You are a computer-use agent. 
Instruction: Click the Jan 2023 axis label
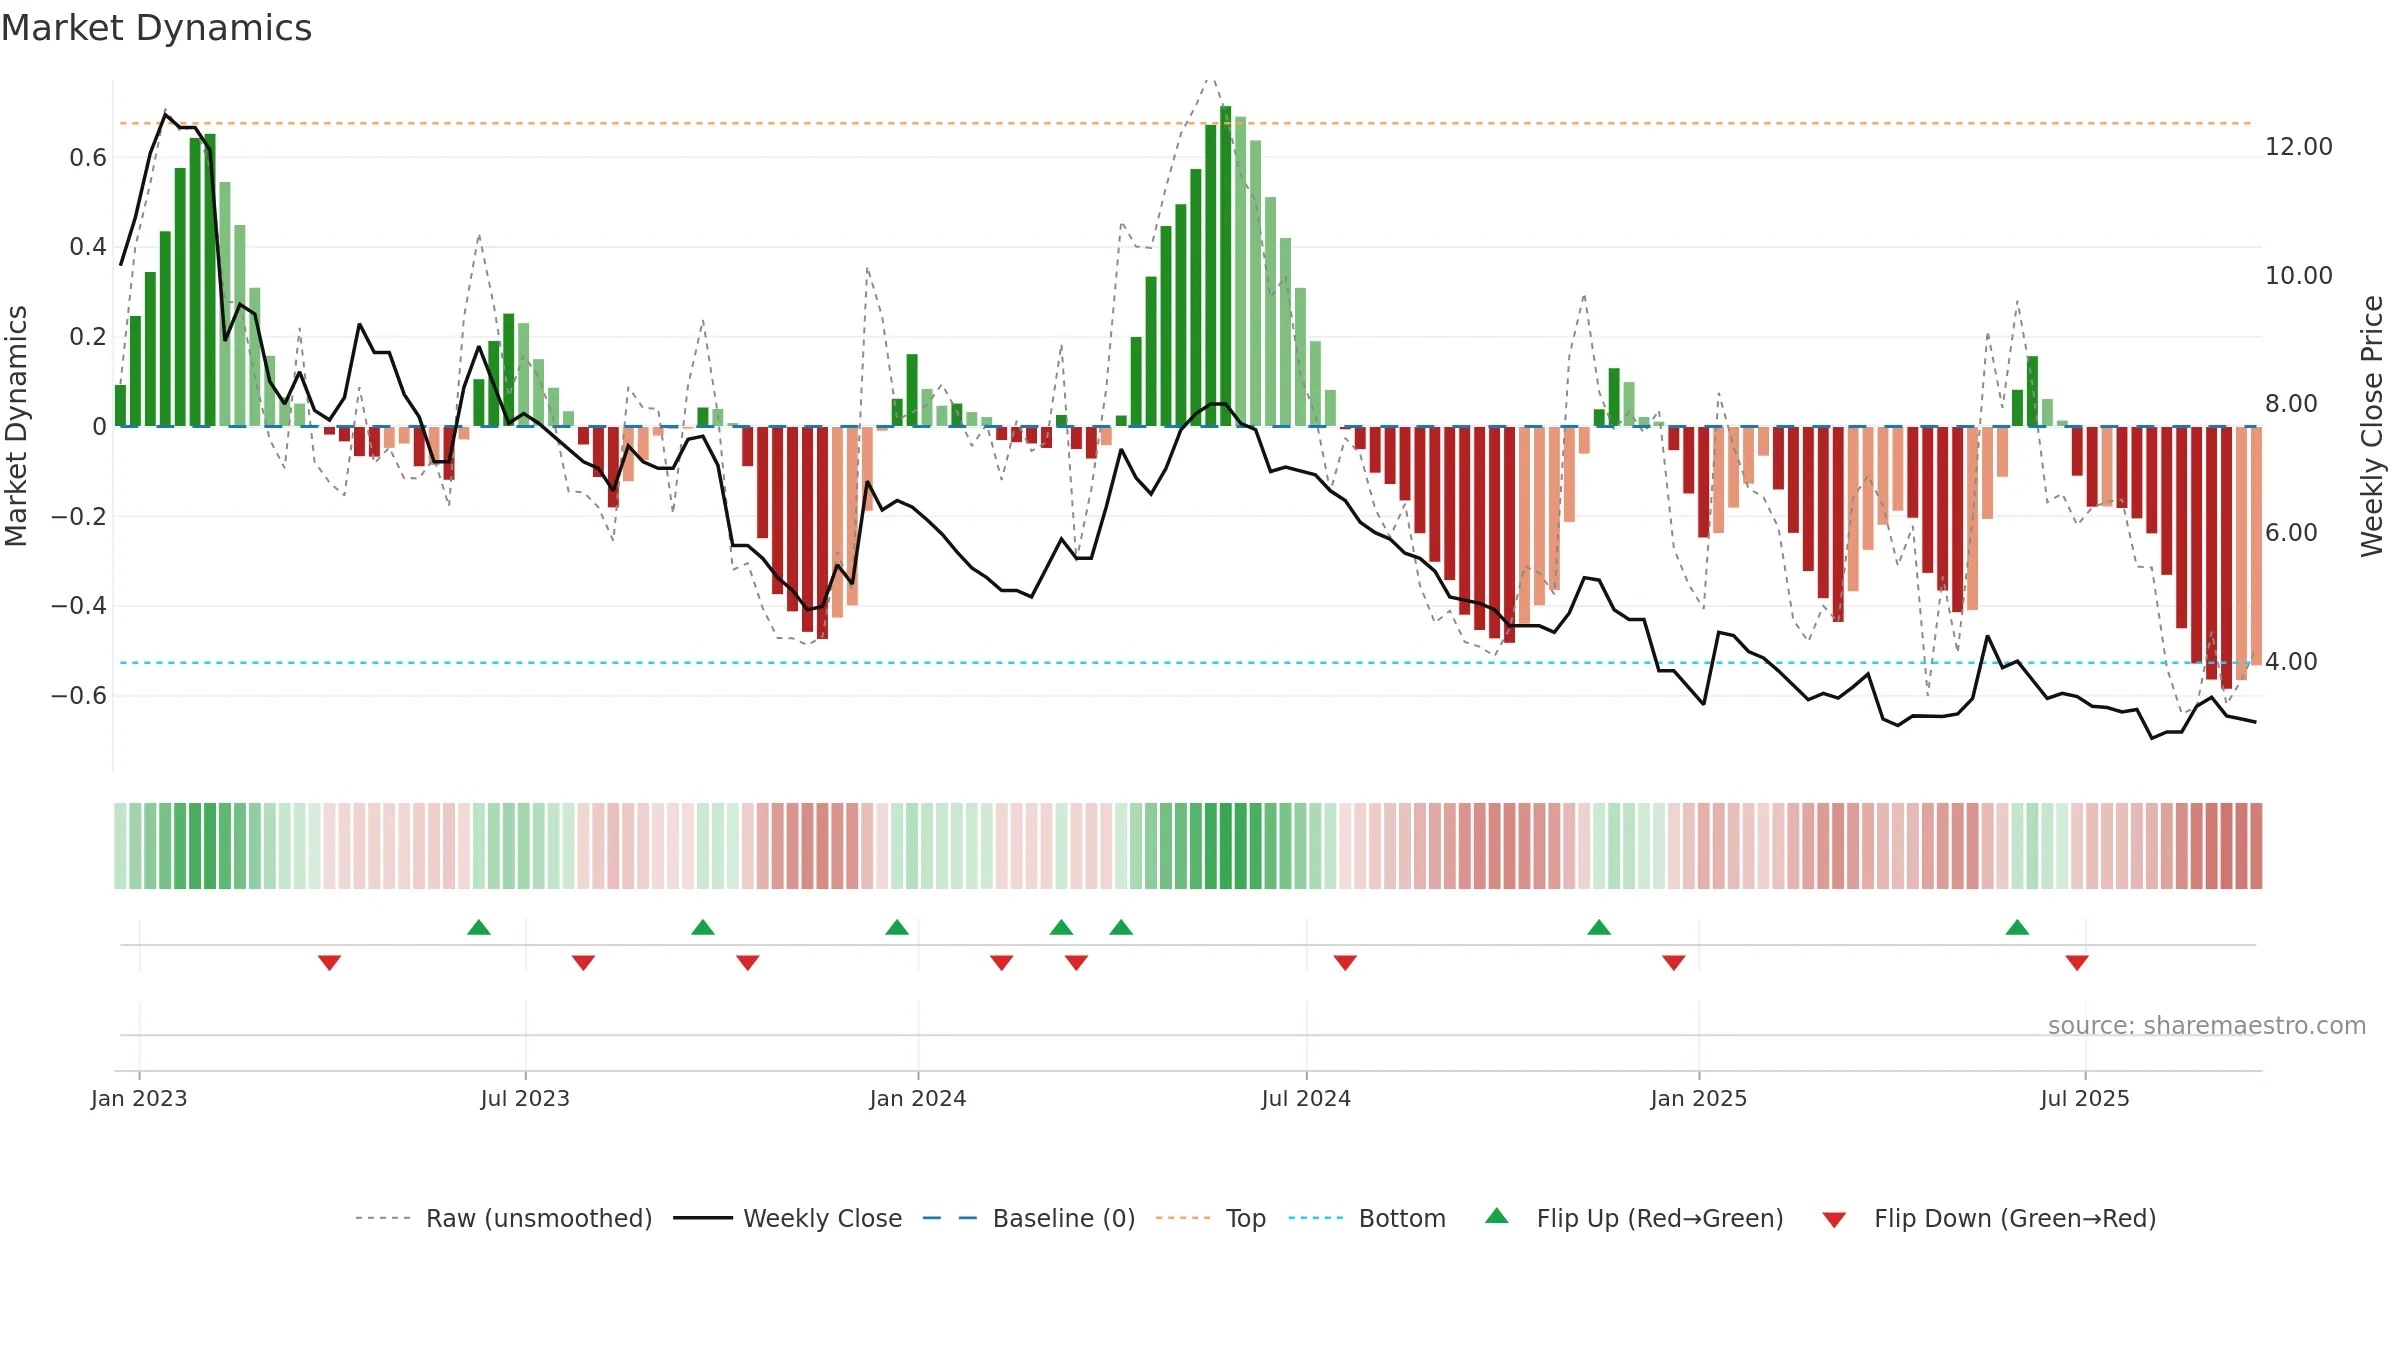click(x=139, y=1099)
